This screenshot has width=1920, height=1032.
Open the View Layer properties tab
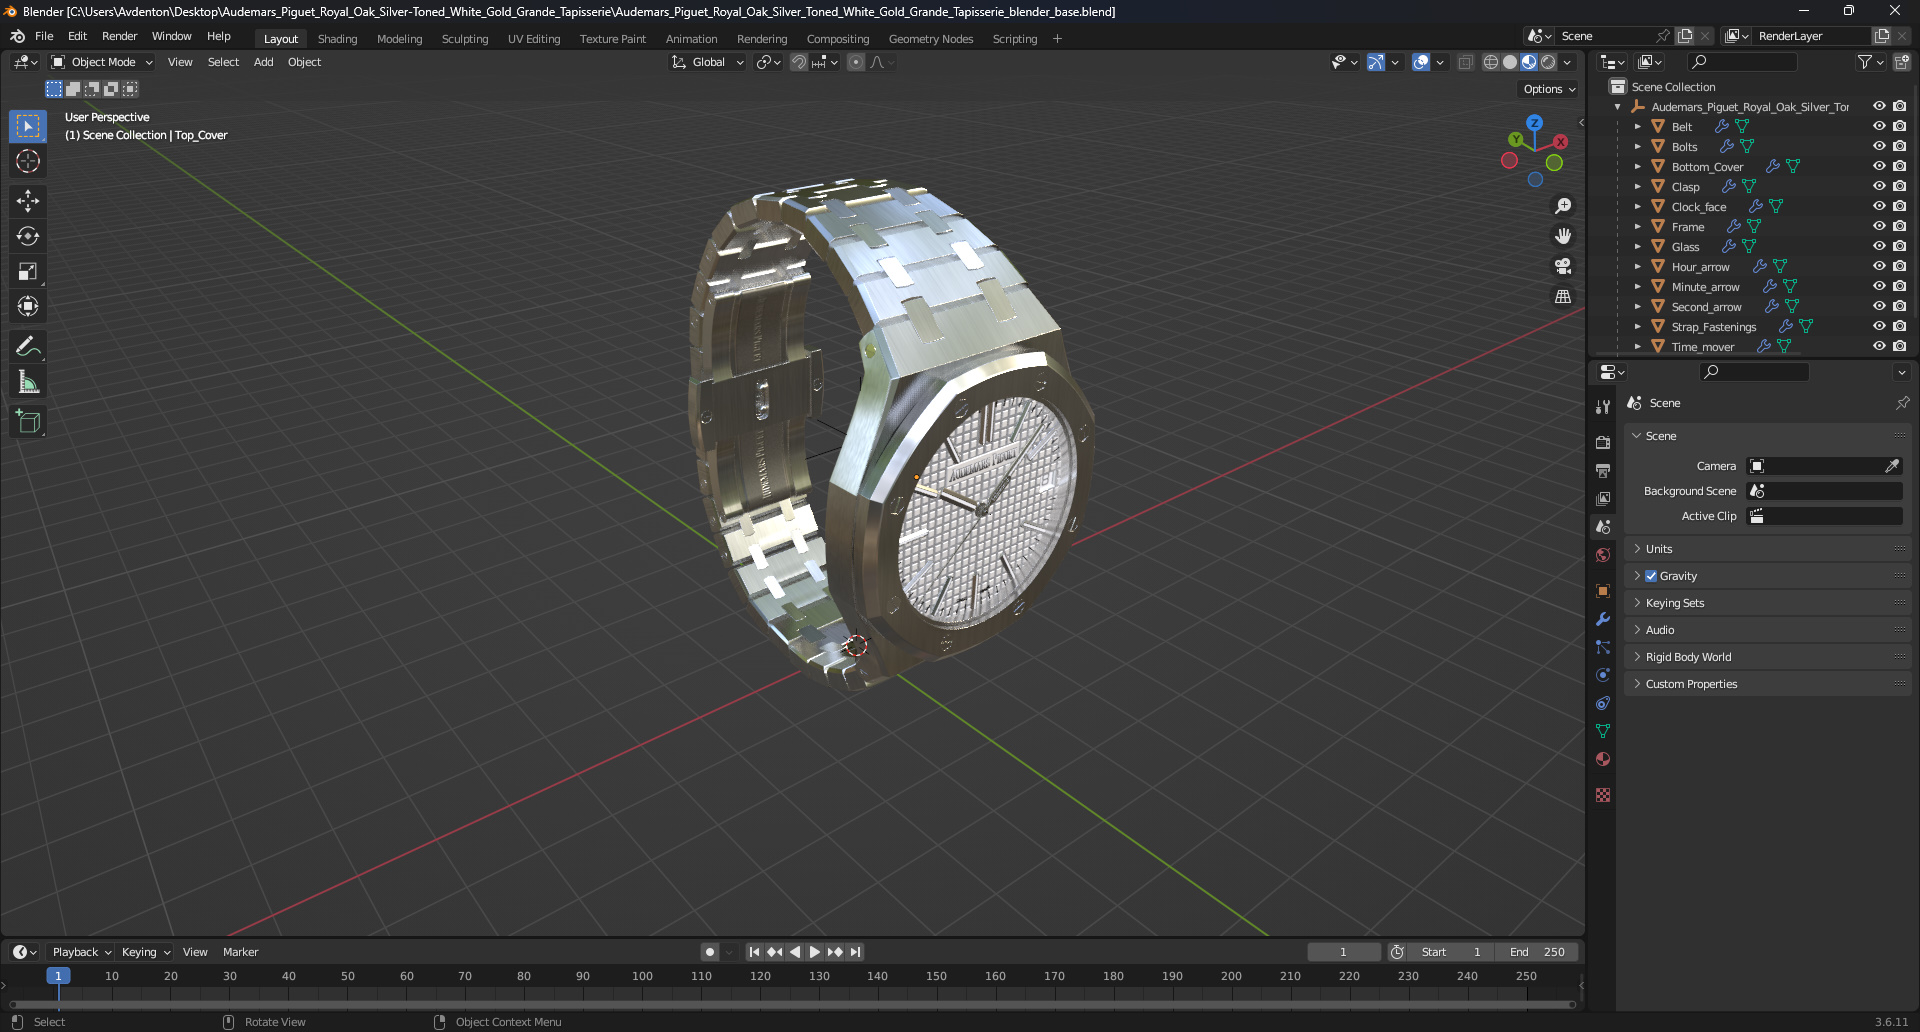[x=1603, y=498]
